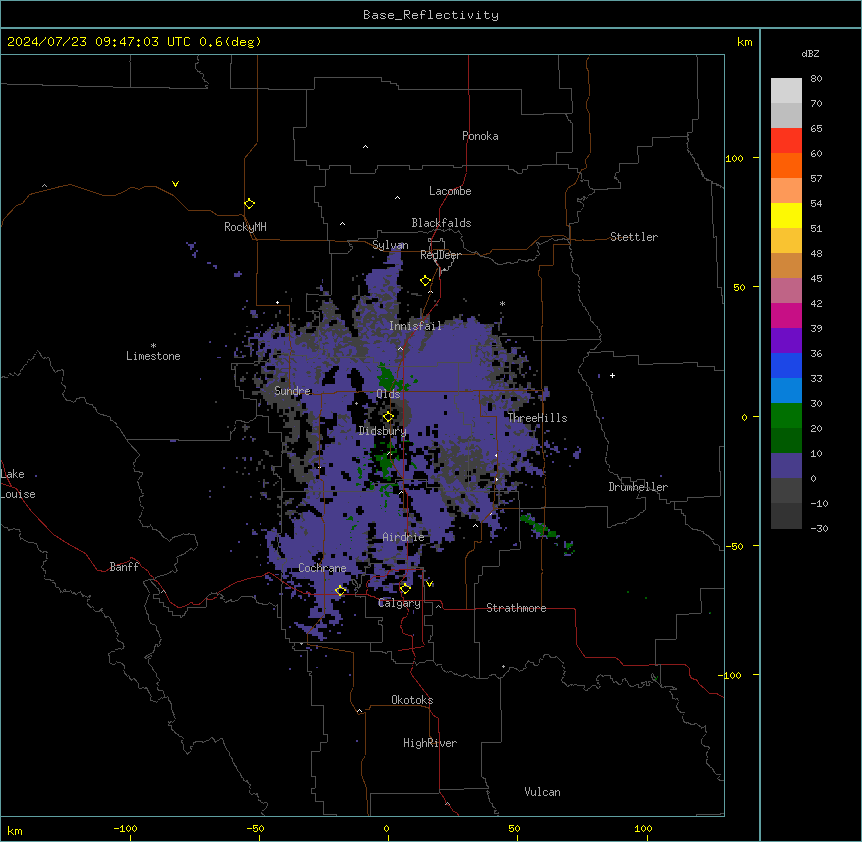Click the green echo patch northeast of Strathmore

540,527
